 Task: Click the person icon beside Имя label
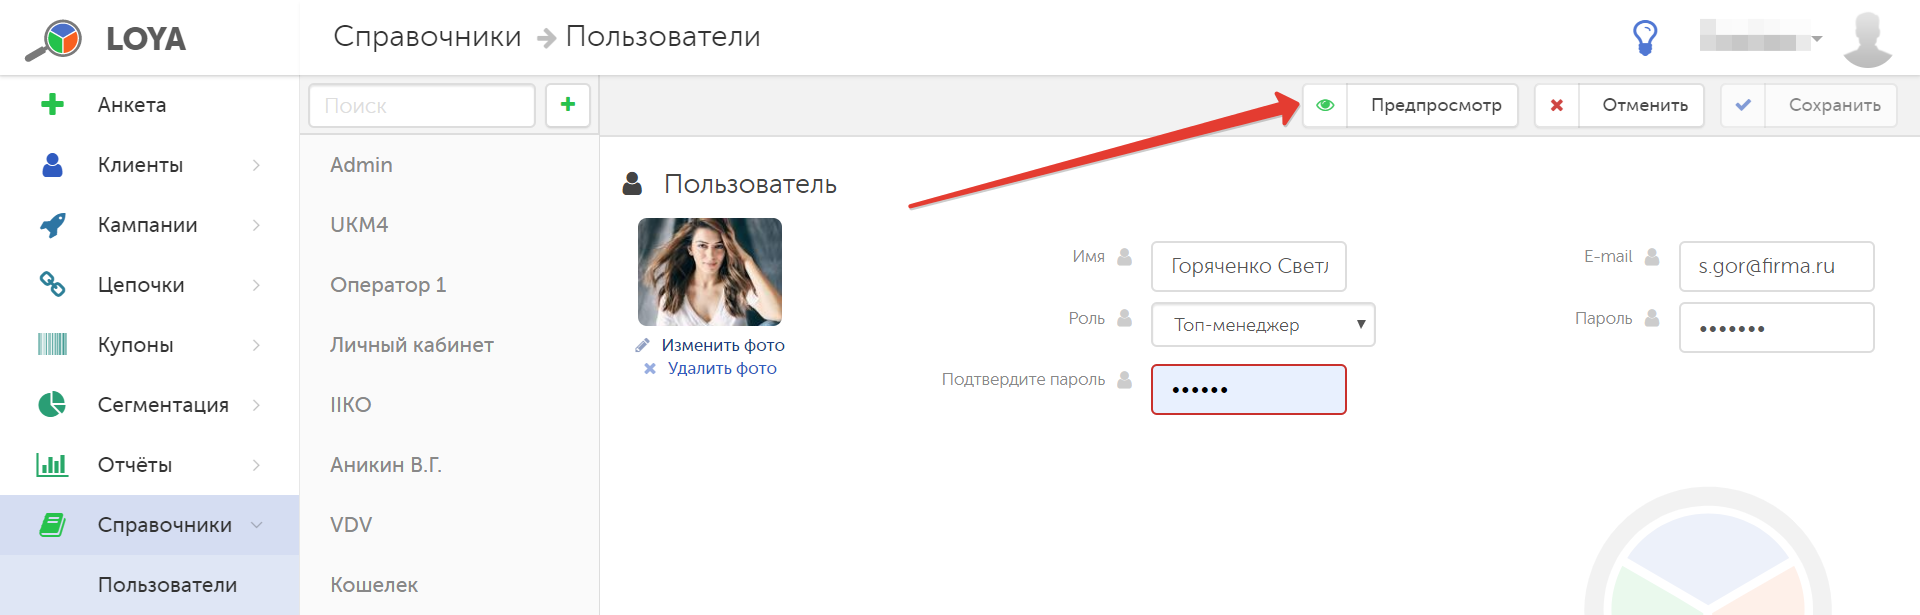(x=1124, y=257)
